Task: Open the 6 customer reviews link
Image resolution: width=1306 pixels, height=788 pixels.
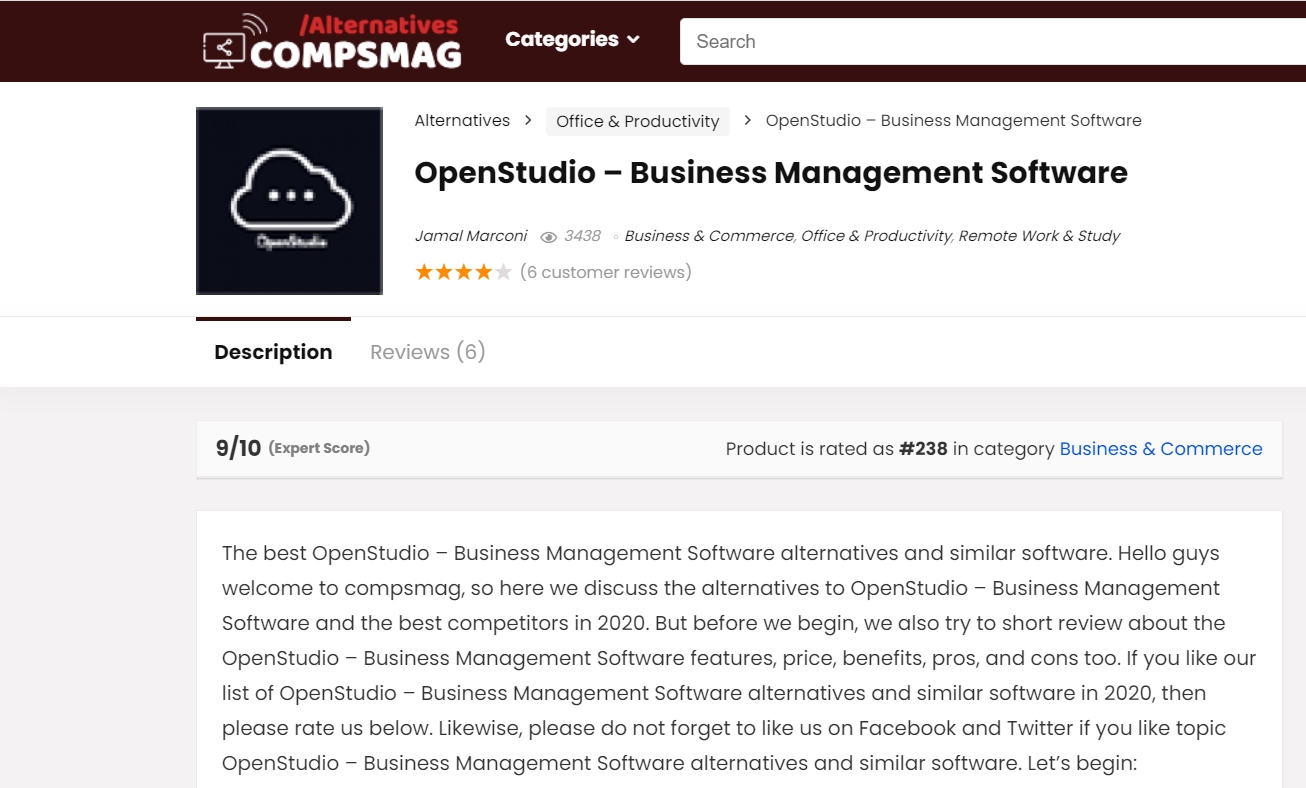Action: pos(606,272)
